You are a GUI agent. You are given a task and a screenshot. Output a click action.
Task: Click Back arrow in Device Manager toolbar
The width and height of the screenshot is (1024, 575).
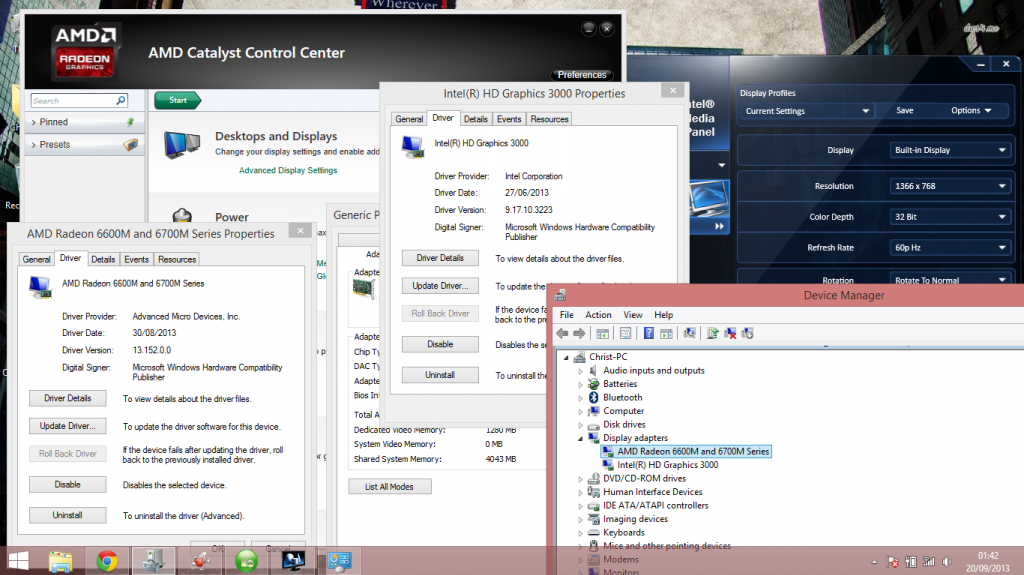click(562, 333)
